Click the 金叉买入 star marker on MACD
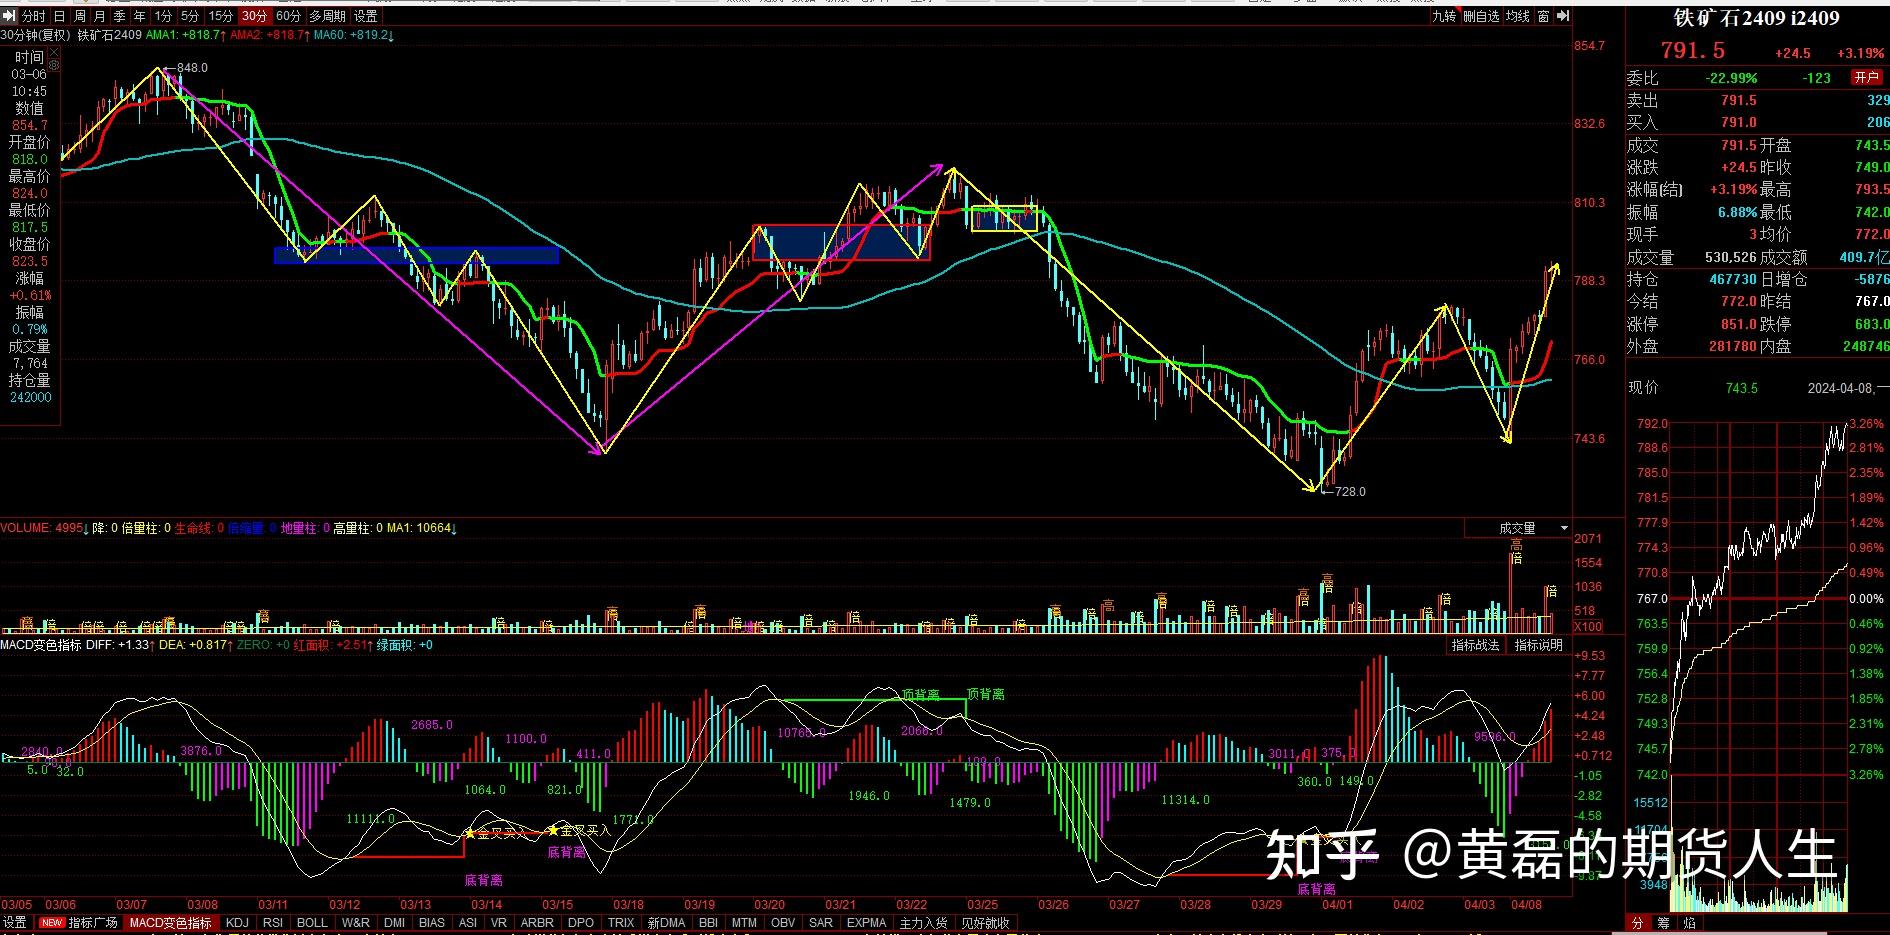 click(x=470, y=833)
